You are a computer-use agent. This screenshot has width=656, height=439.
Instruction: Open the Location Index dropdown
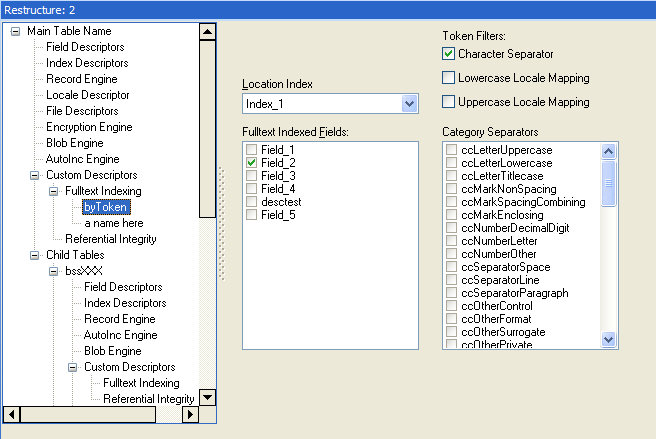[408, 103]
